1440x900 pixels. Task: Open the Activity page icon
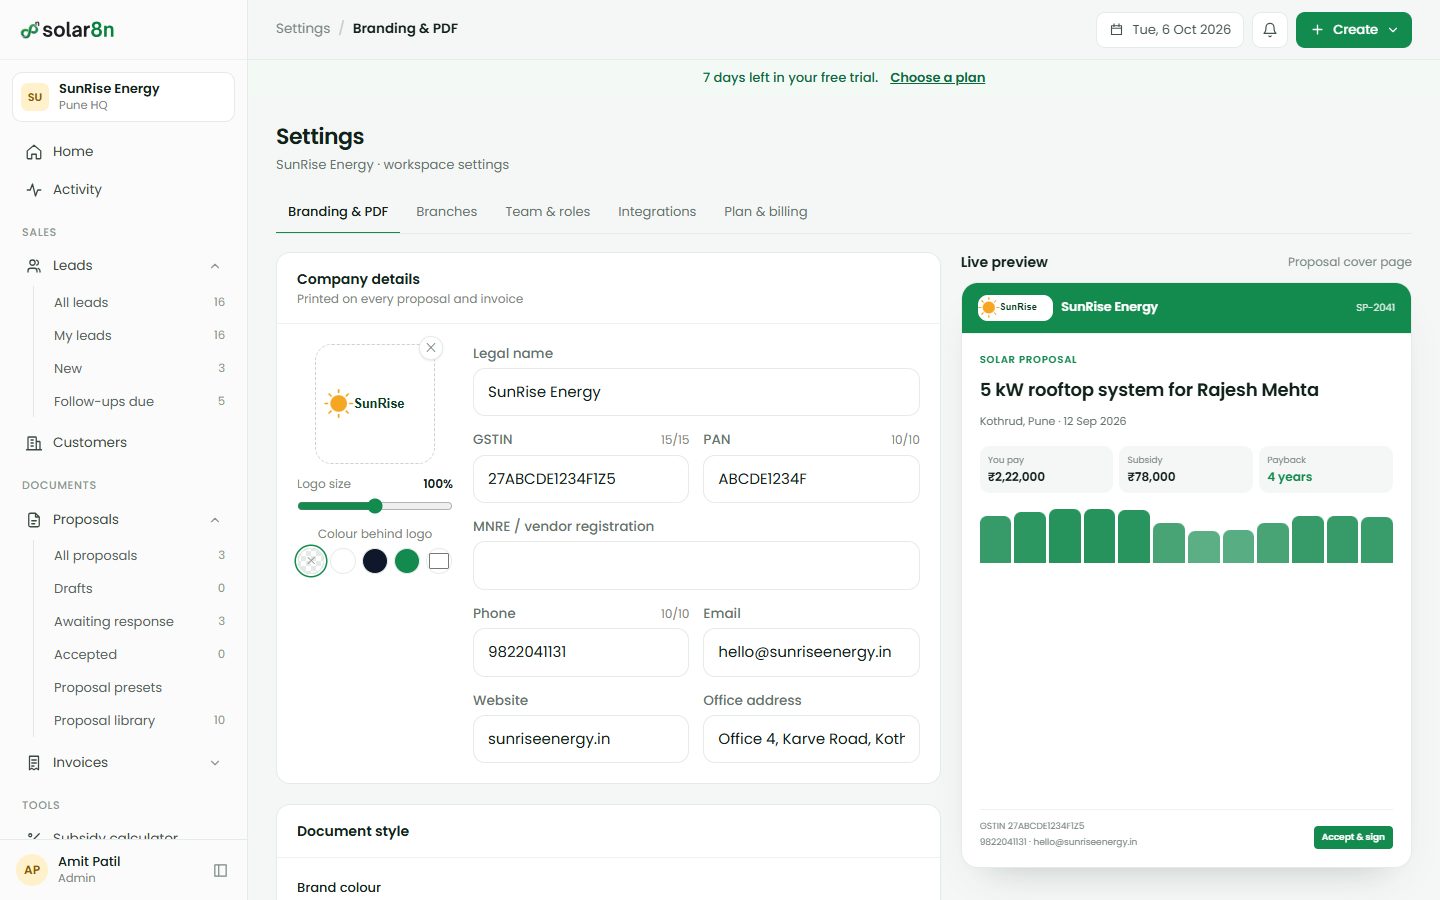click(34, 190)
